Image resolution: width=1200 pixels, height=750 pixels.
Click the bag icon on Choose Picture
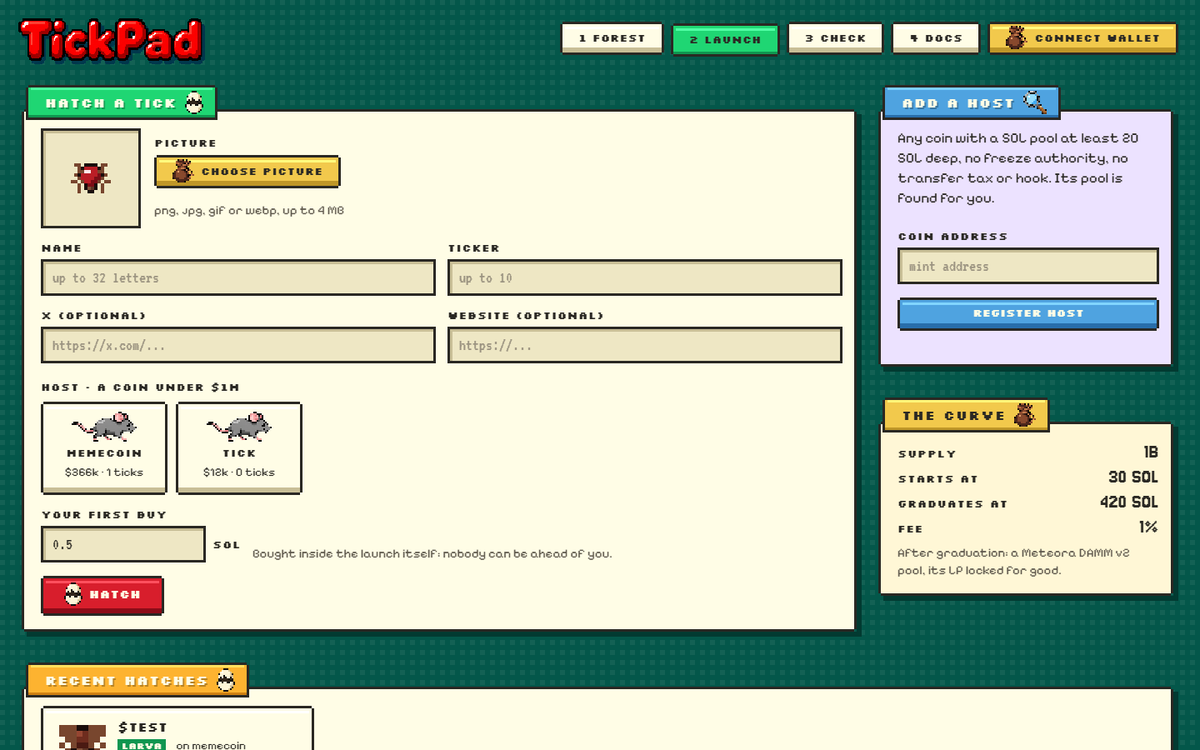click(x=182, y=171)
